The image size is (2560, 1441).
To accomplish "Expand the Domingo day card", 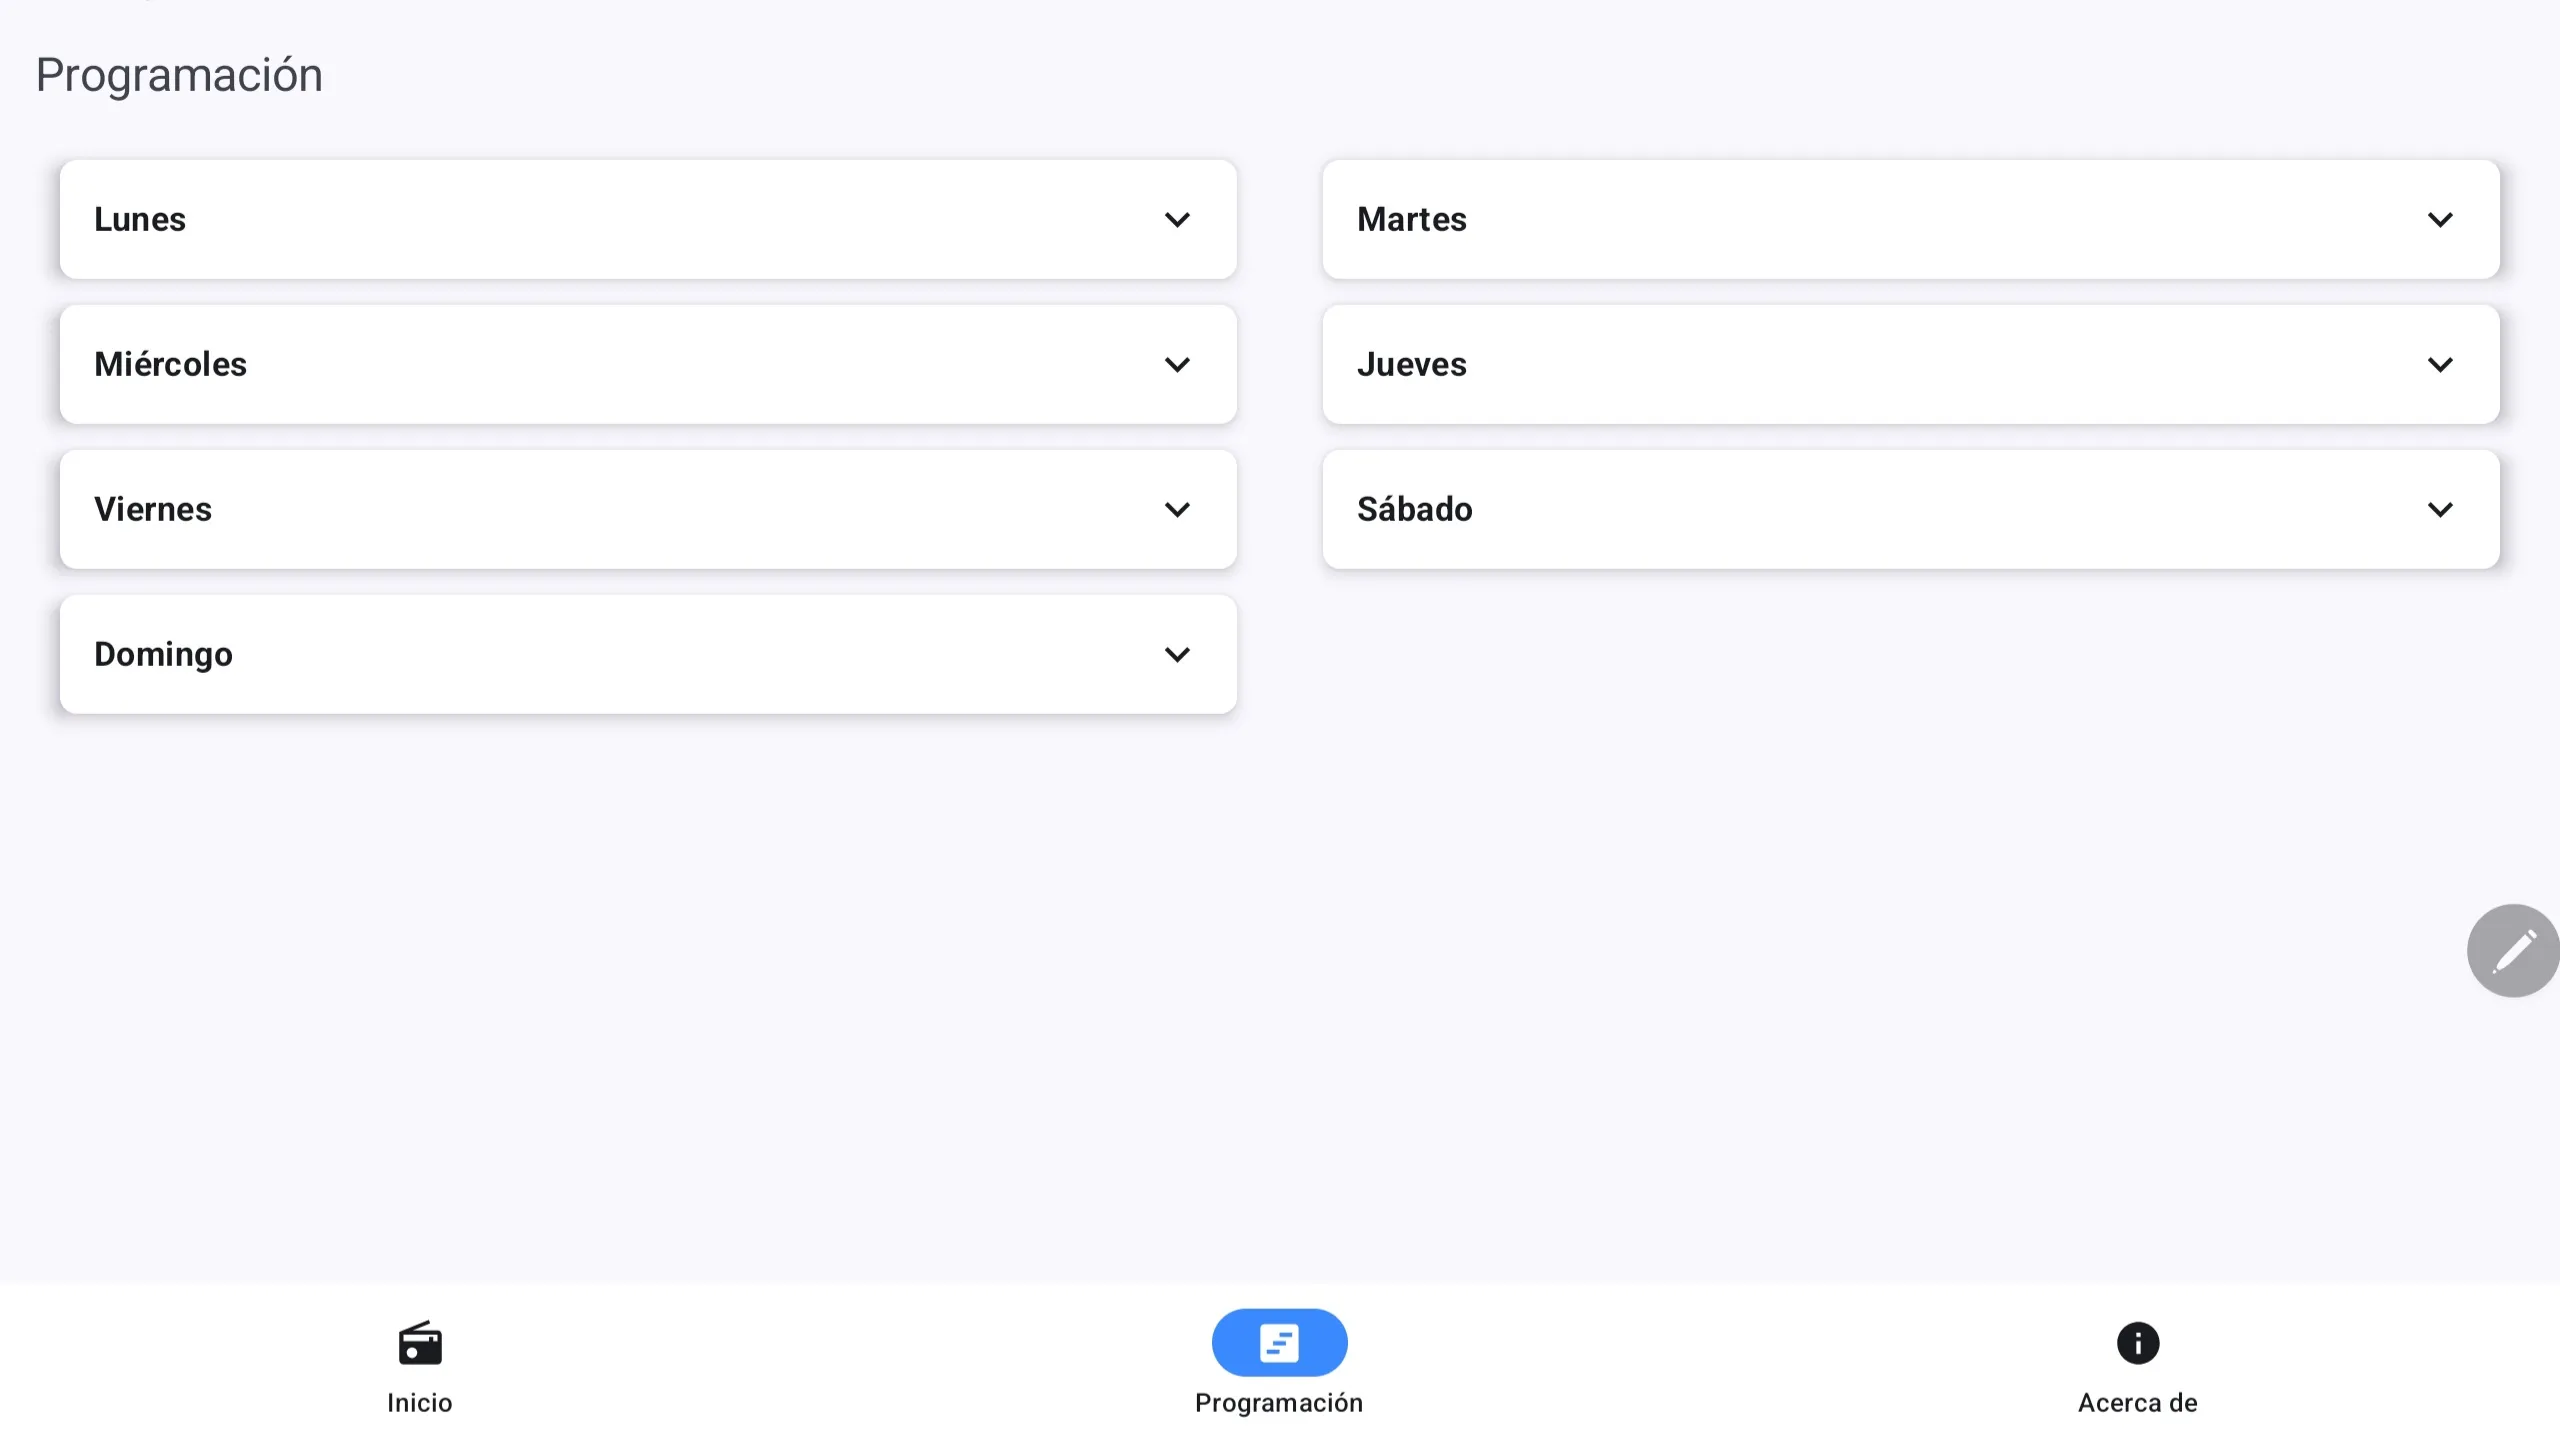I will point(600,655).
